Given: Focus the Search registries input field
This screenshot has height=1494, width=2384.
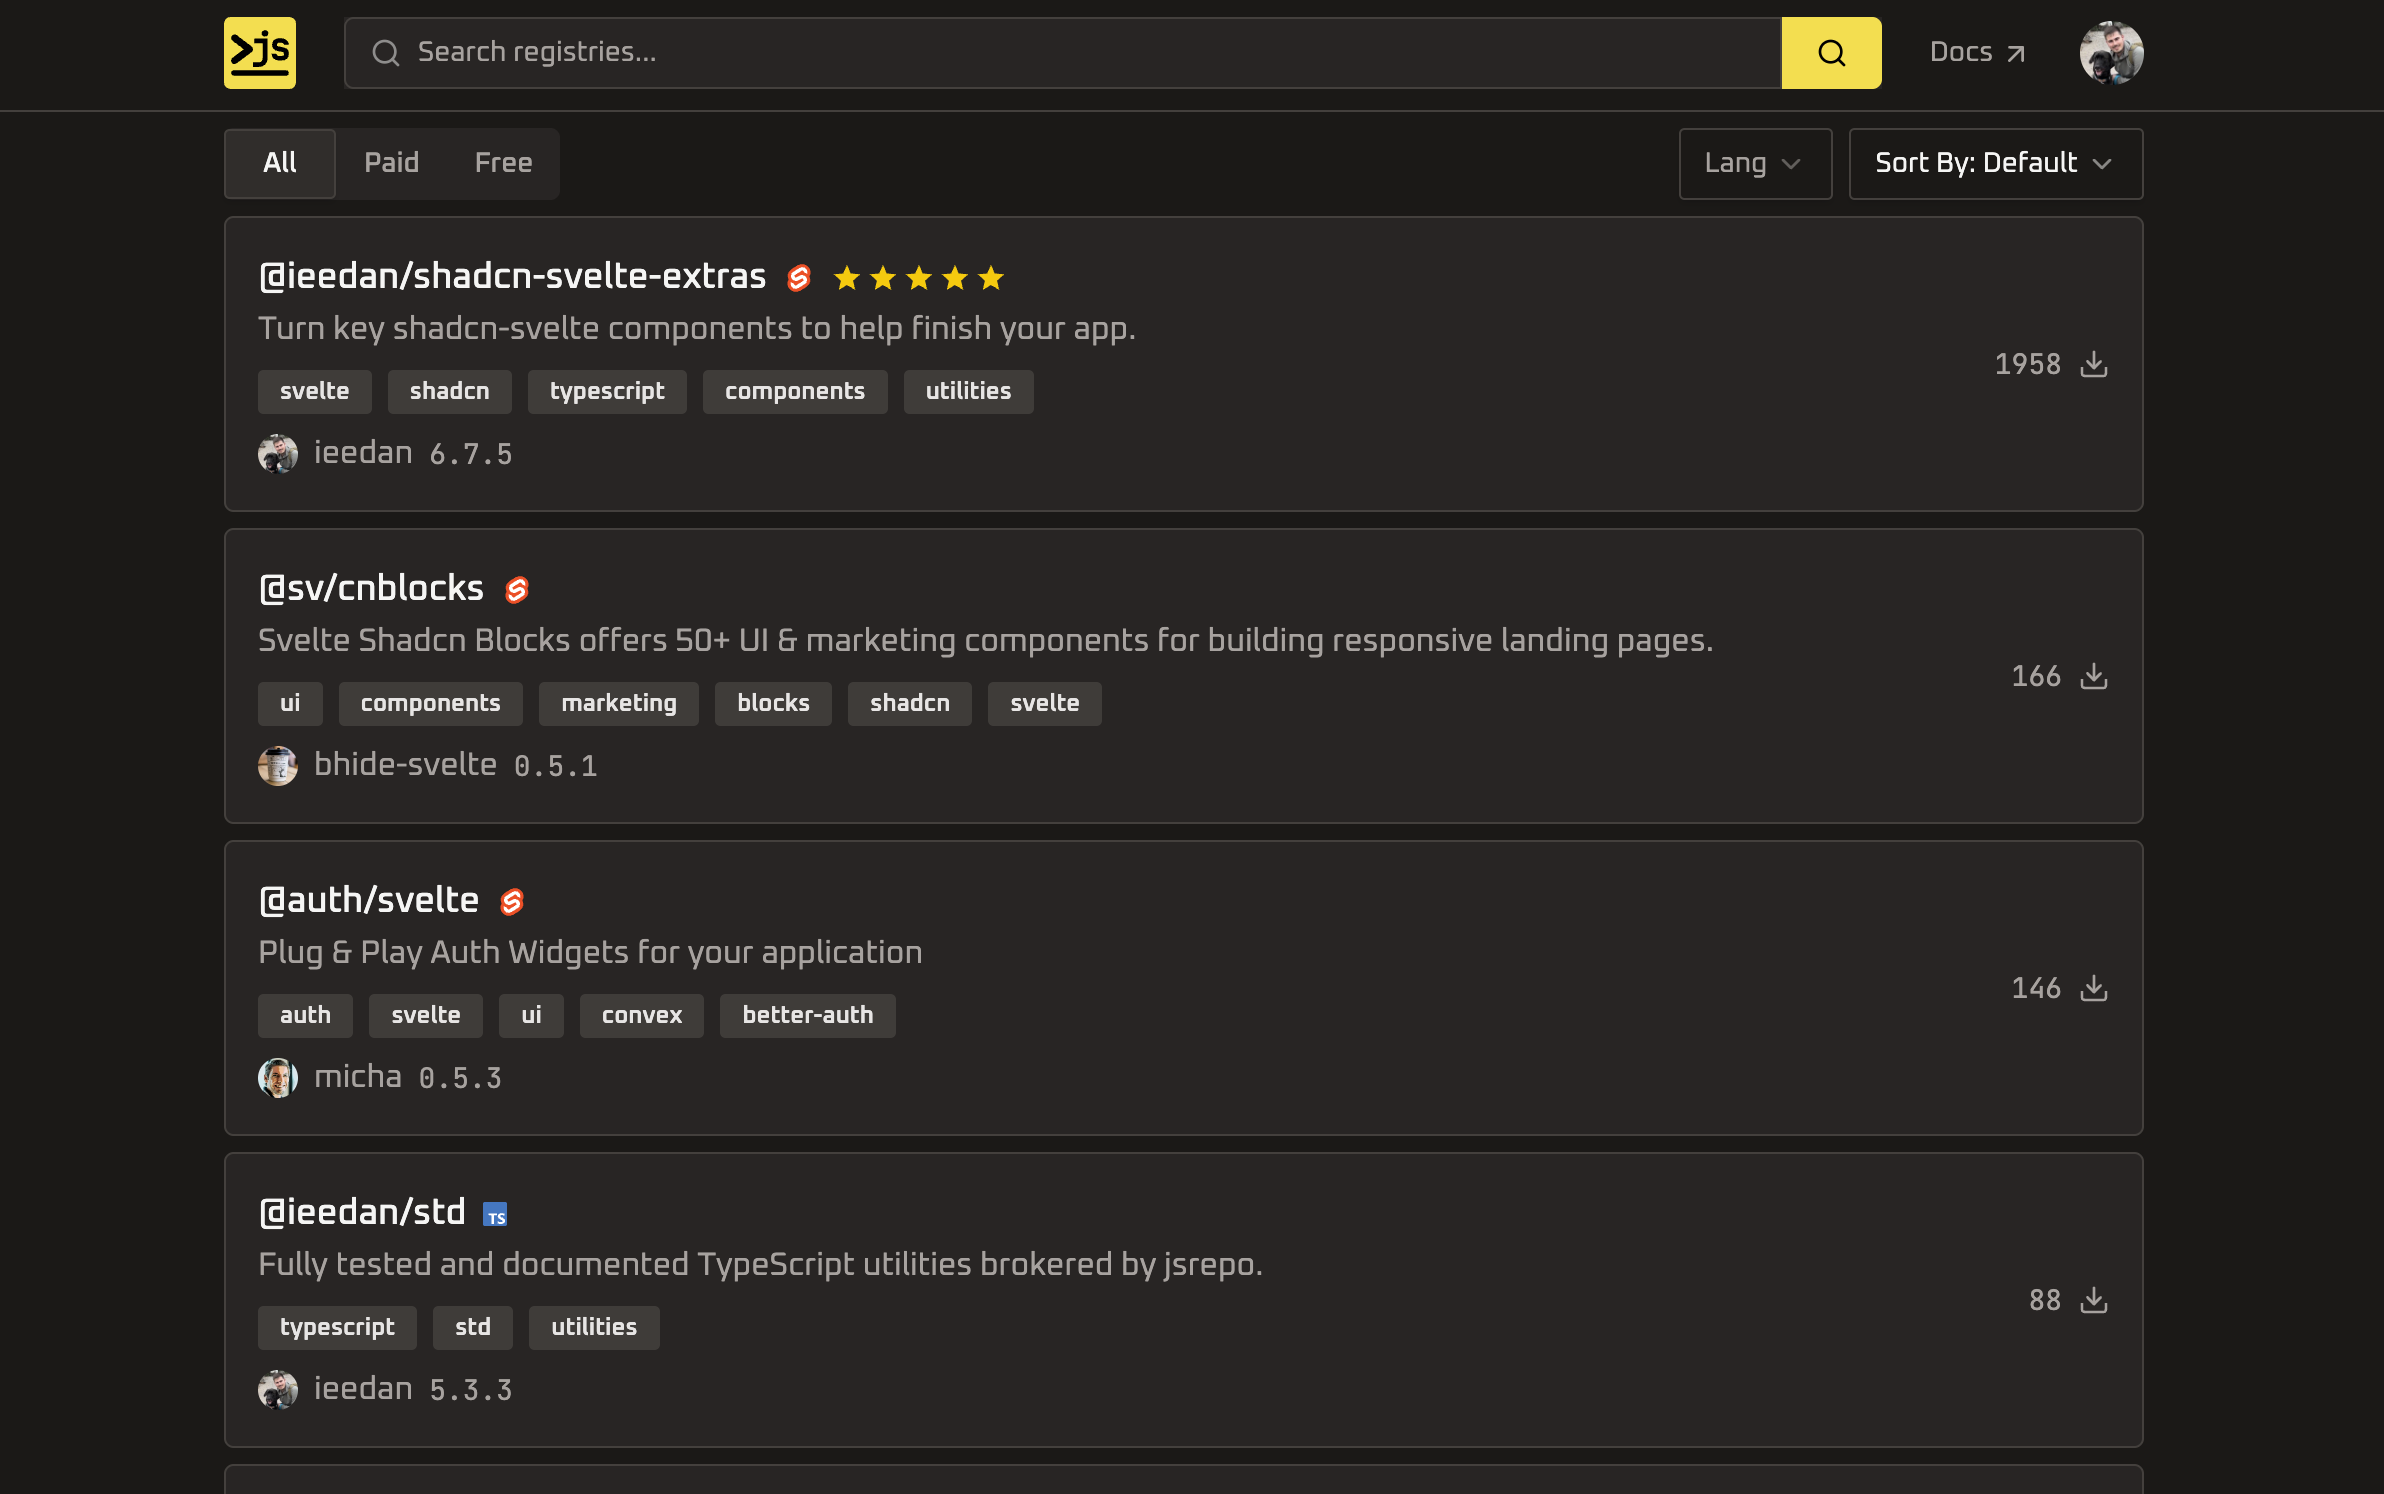Looking at the screenshot, I should click(1063, 53).
